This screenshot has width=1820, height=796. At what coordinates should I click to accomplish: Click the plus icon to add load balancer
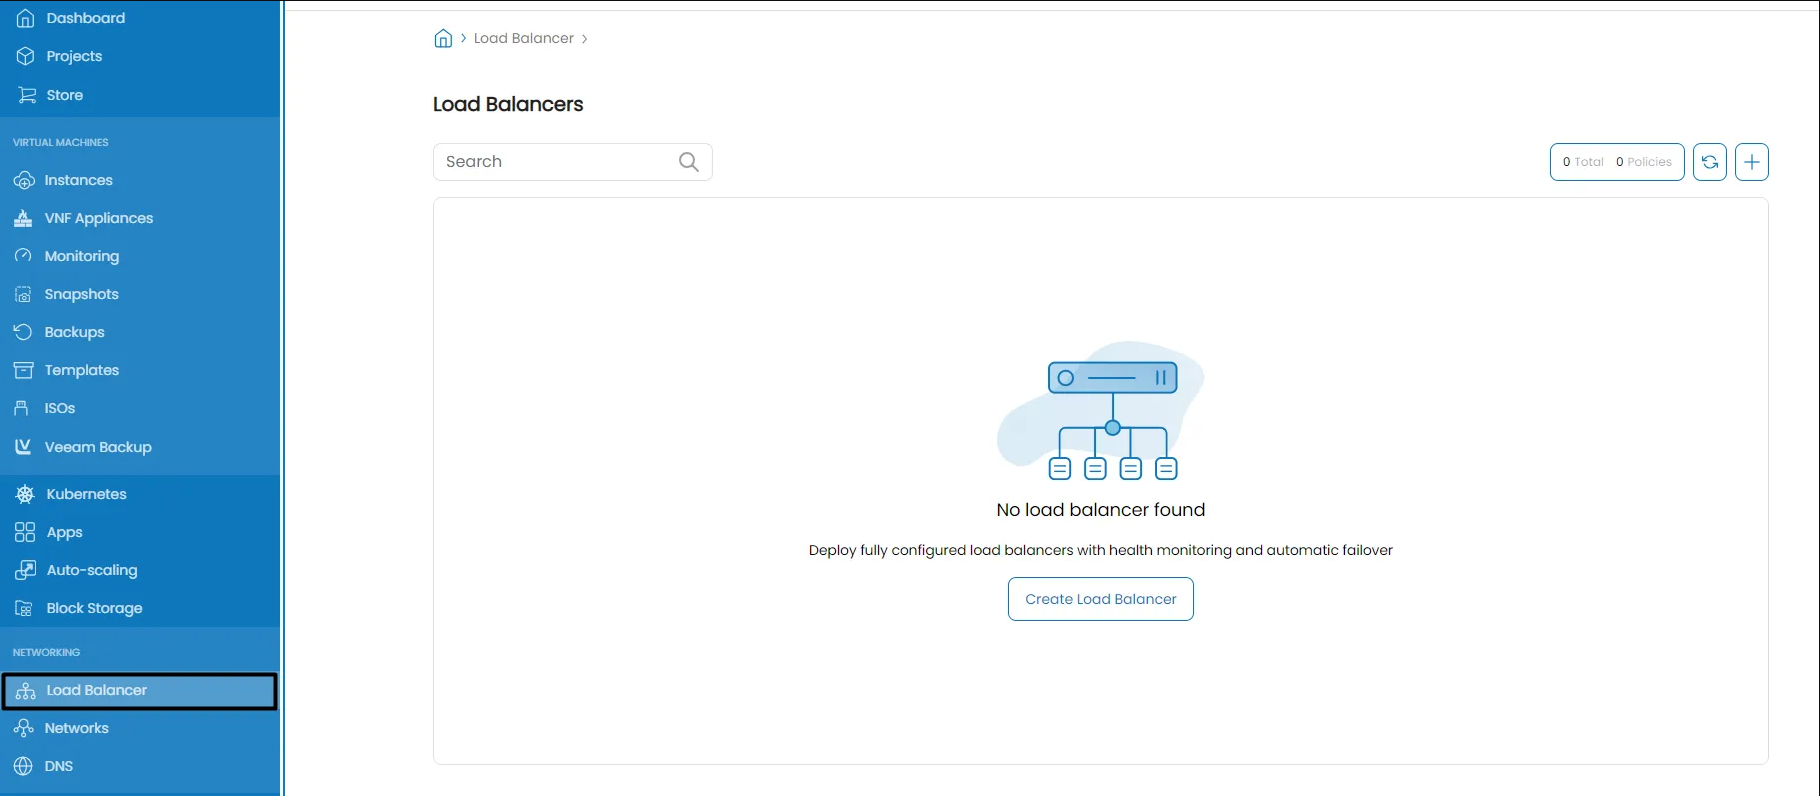click(1751, 162)
